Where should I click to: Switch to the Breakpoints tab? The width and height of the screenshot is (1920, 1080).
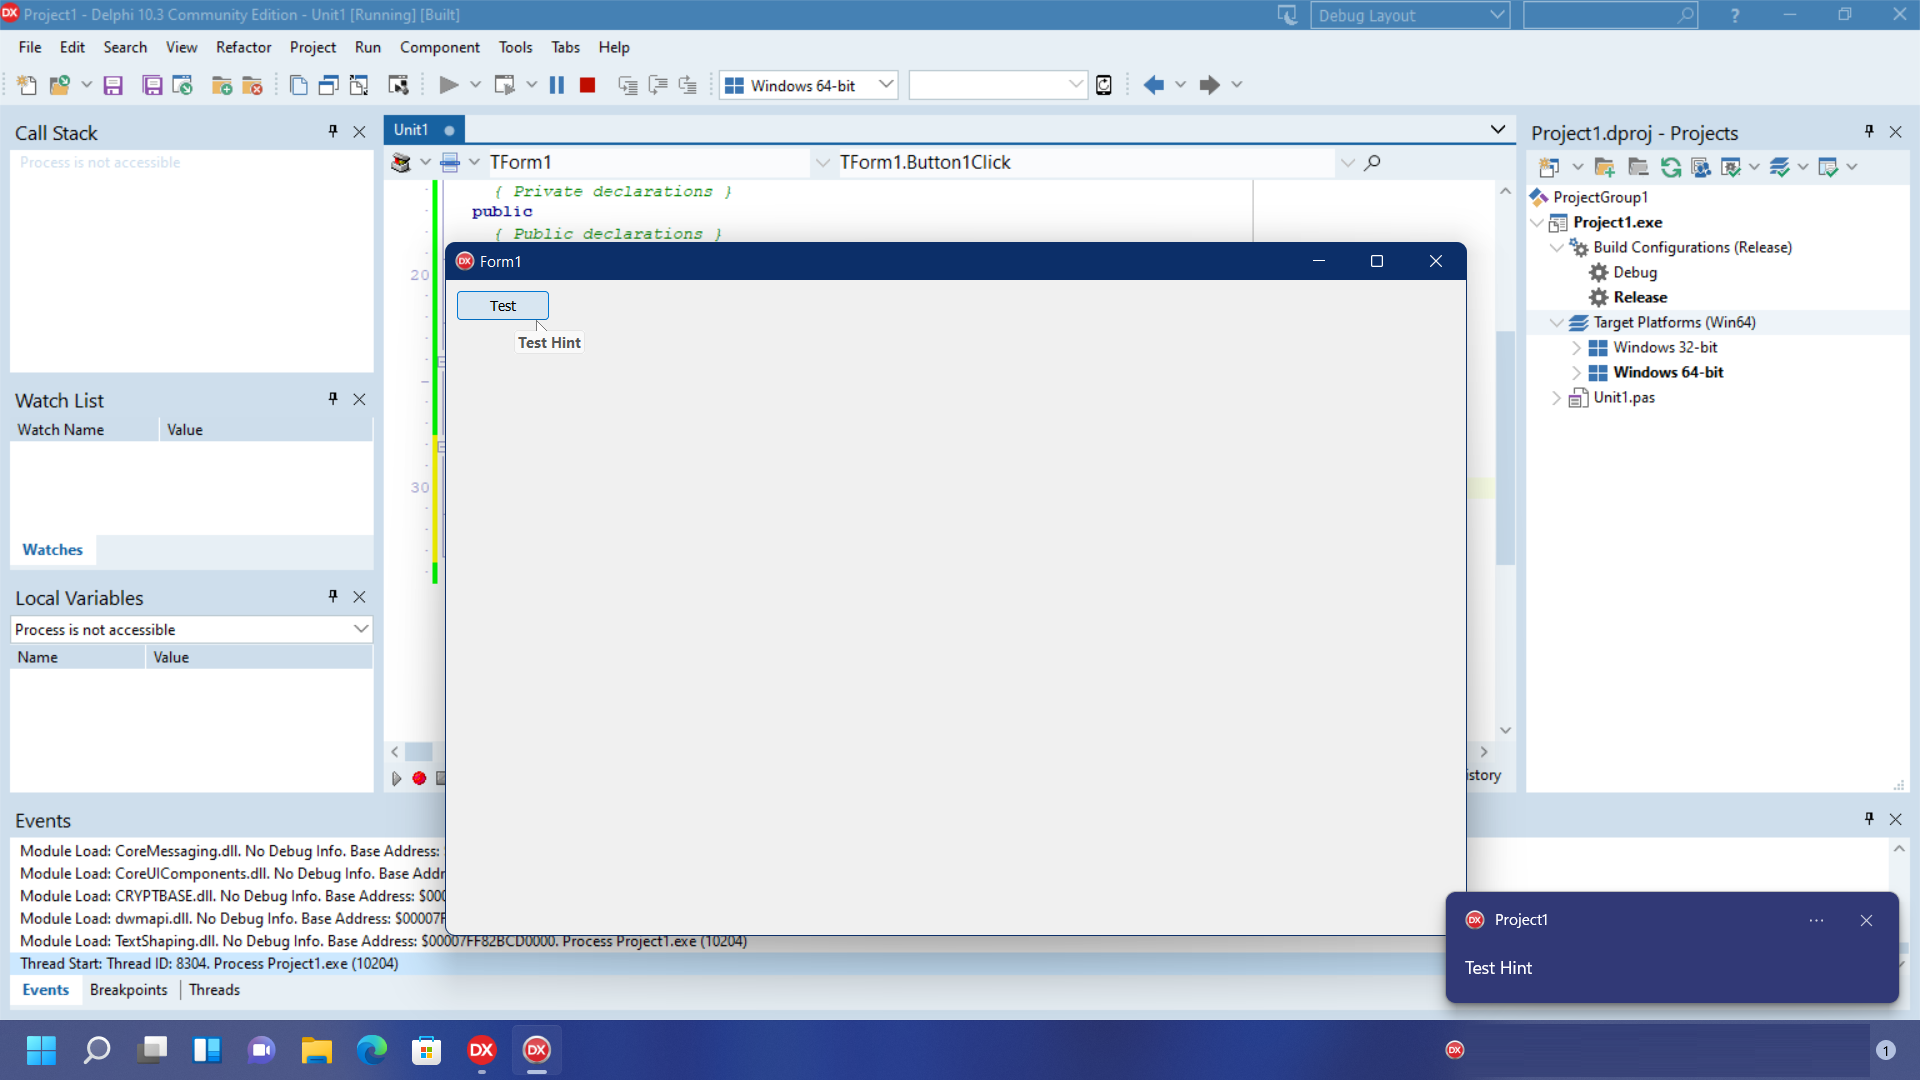coord(128,989)
